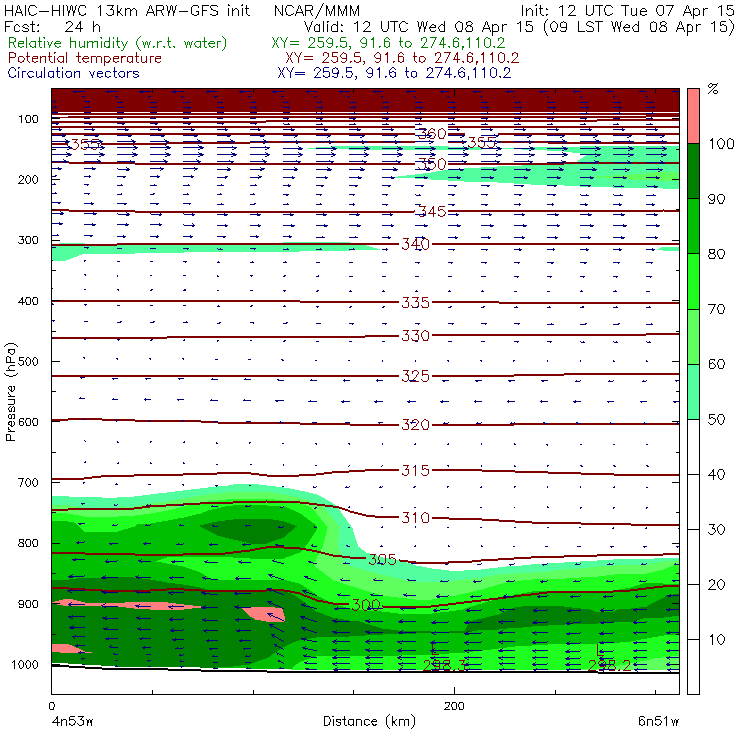The width and height of the screenshot is (740, 740).
Task: Click the 'Init: 12 UTC Tue 07 Apr 15' text
Action: point(627,11)
